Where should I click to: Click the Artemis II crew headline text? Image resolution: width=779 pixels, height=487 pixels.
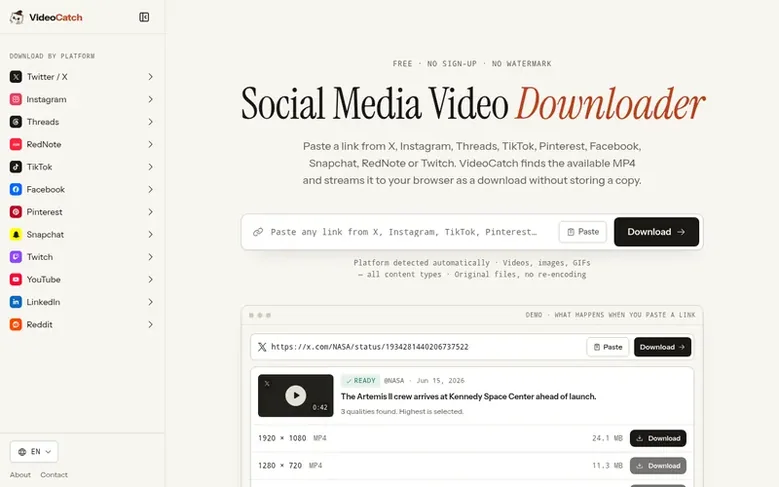[468, 397]
